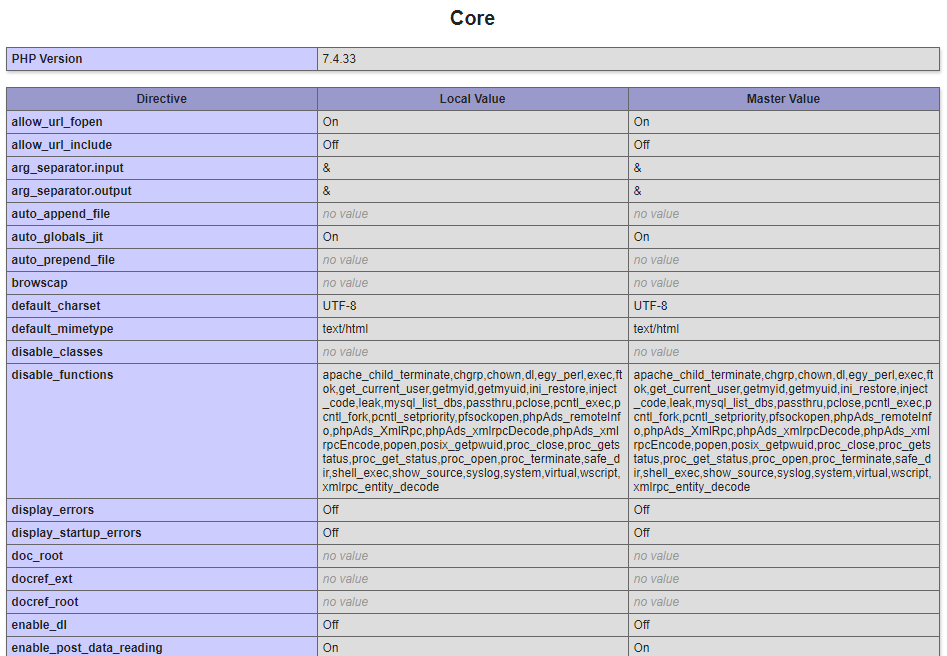Click the auto_prepend_file directive
This screenshot has width=947, height=656.
click(63, 260)
